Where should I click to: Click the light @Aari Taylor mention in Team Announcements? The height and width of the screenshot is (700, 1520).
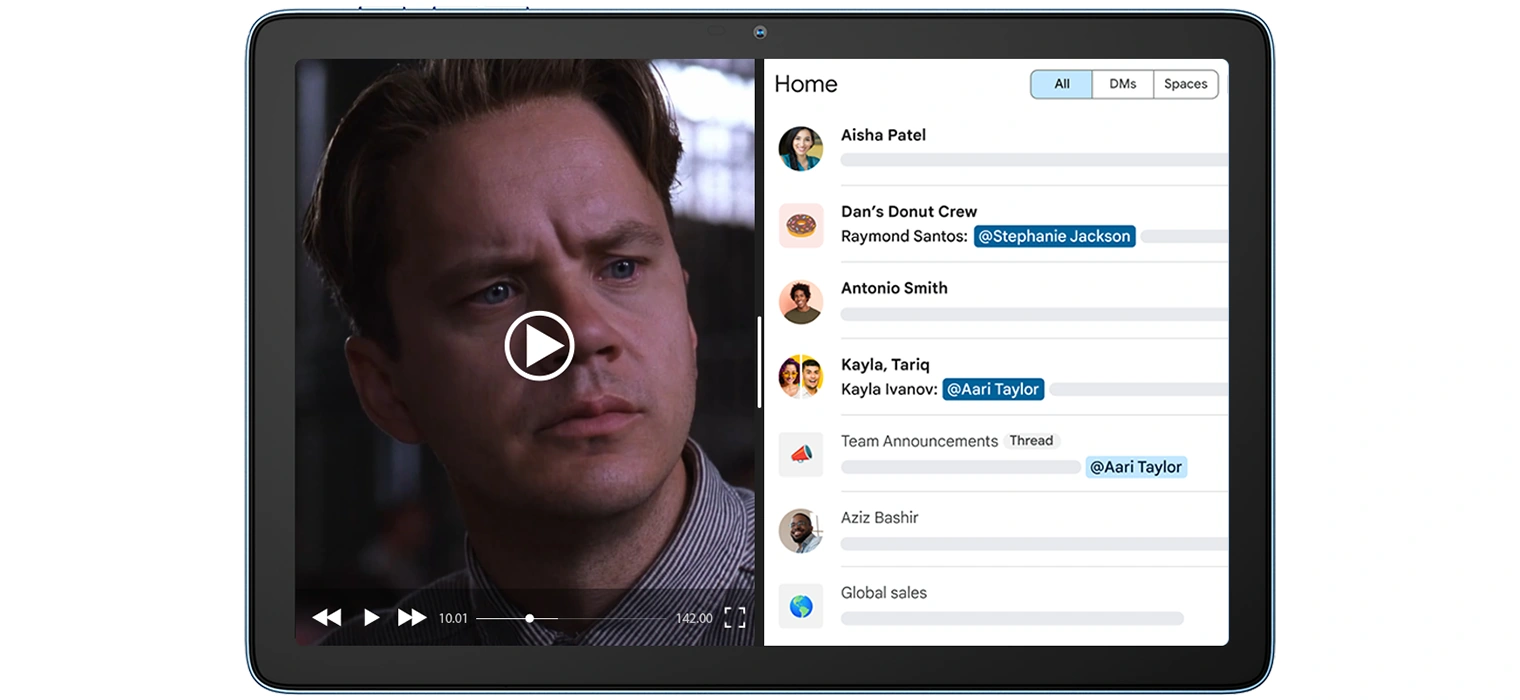[1136, 467]
